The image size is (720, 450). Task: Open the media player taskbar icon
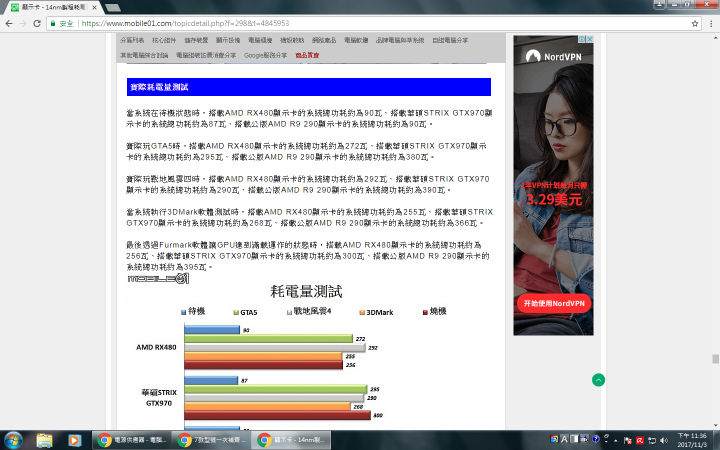(x=74, y=441)
